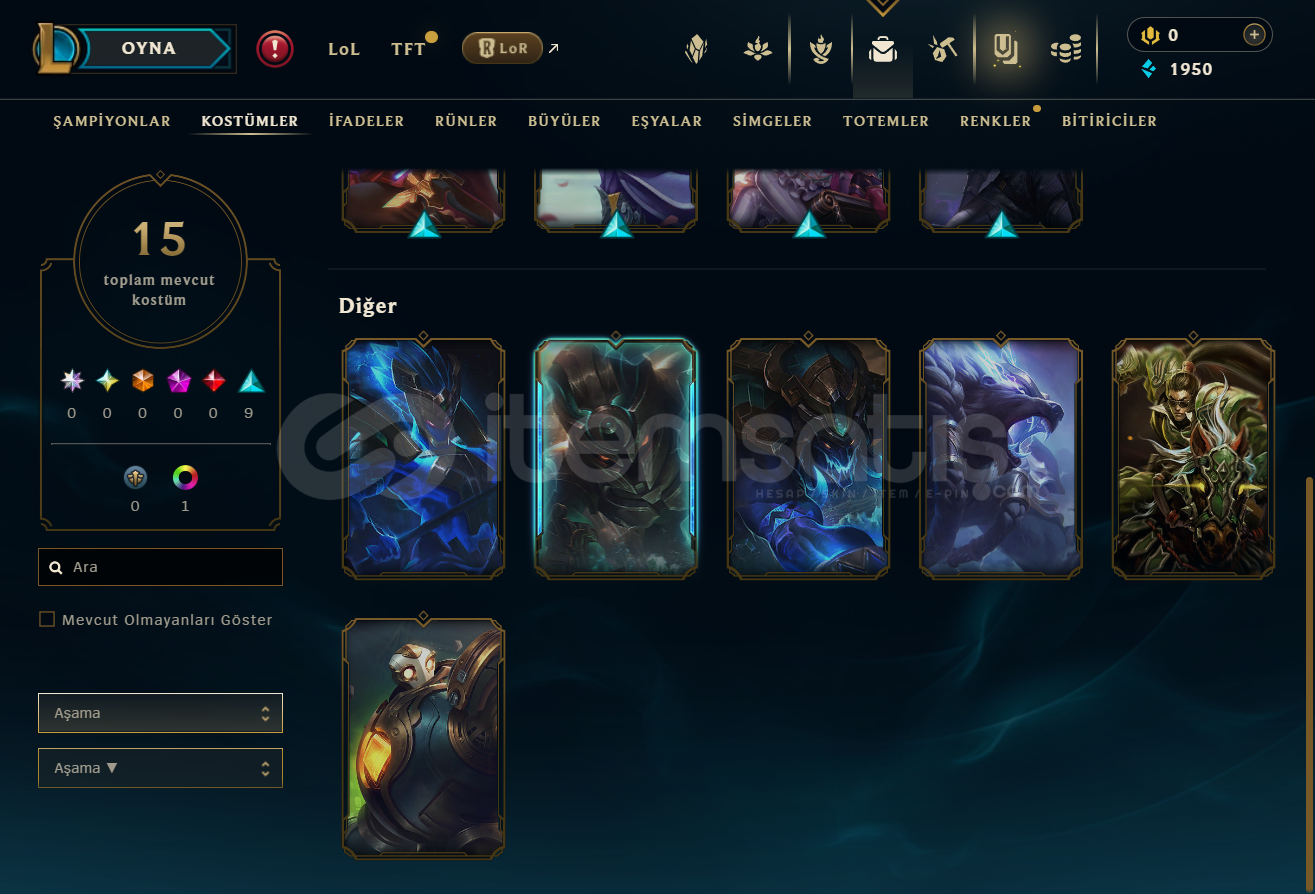
Task: Click the chroma color wheel counter icon
Action: 185,478
